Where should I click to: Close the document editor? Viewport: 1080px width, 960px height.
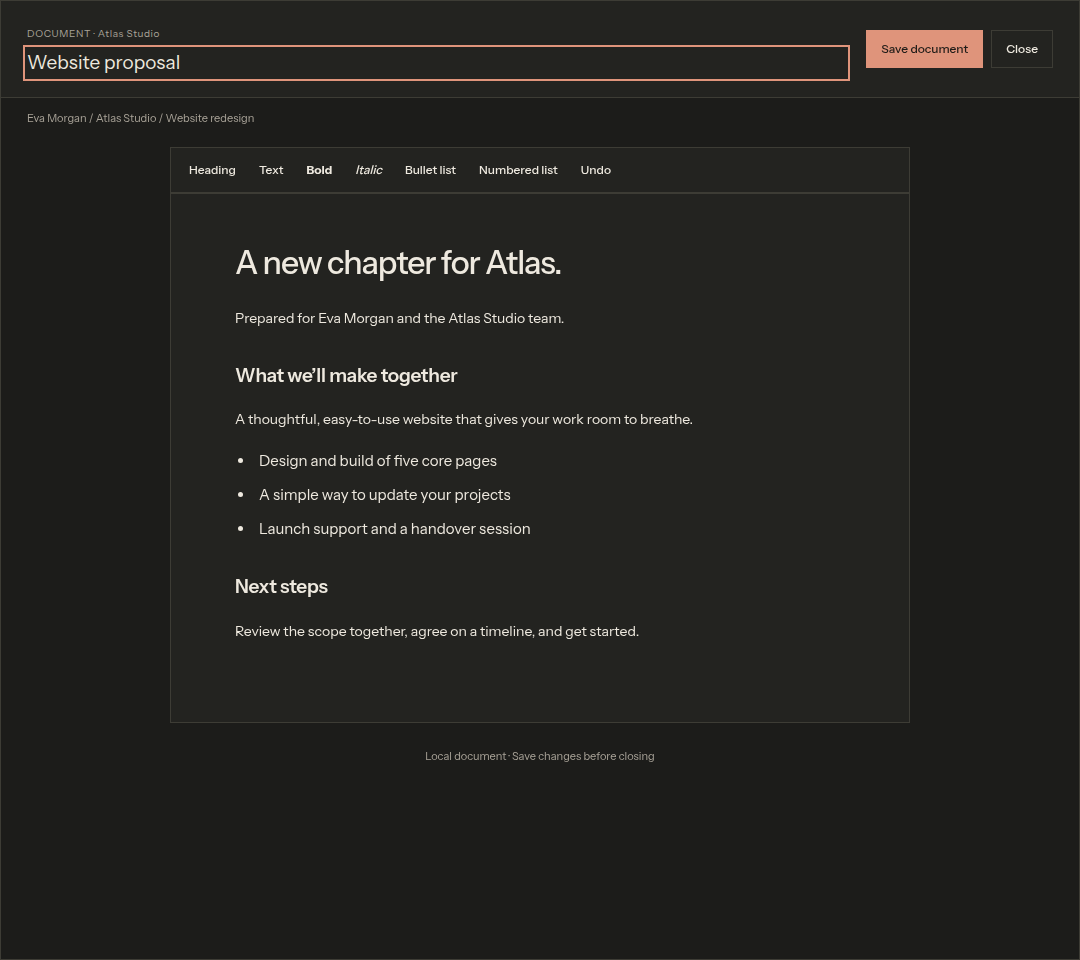click(1021, 49)
